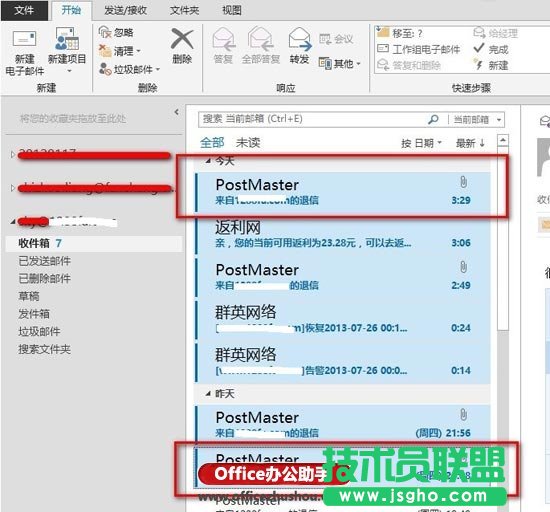Screen dimensions: 550x512
Task: Select the 收件箱 inbox folder
Action: [x=94, y=243]
